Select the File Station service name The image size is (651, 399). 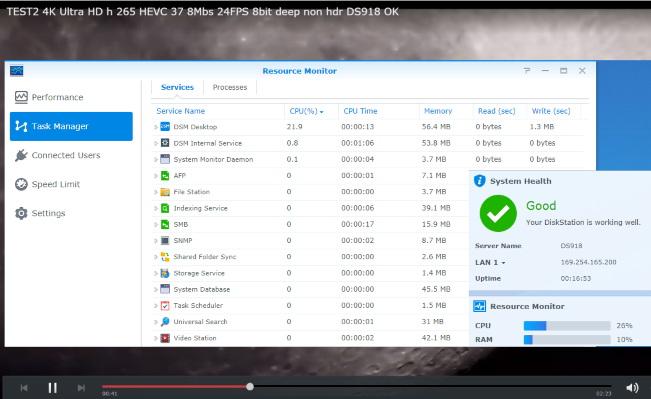191,192
